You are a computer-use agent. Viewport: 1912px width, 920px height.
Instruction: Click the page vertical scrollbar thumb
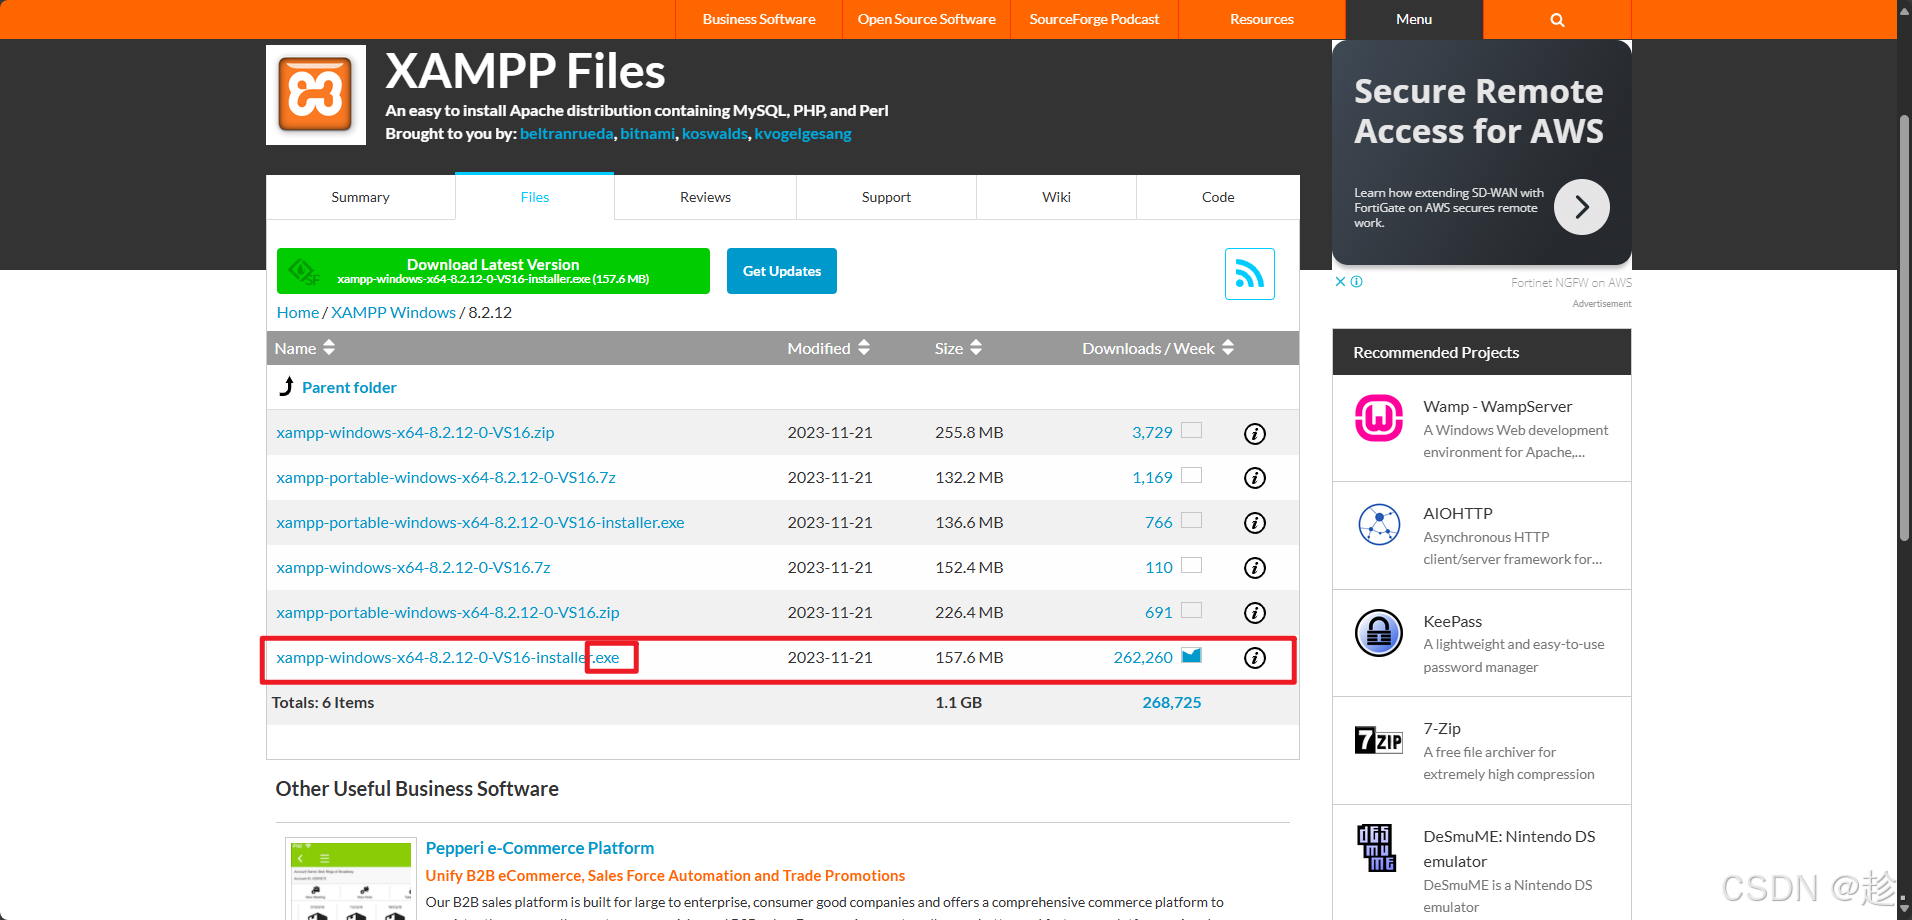(1904, 328)
